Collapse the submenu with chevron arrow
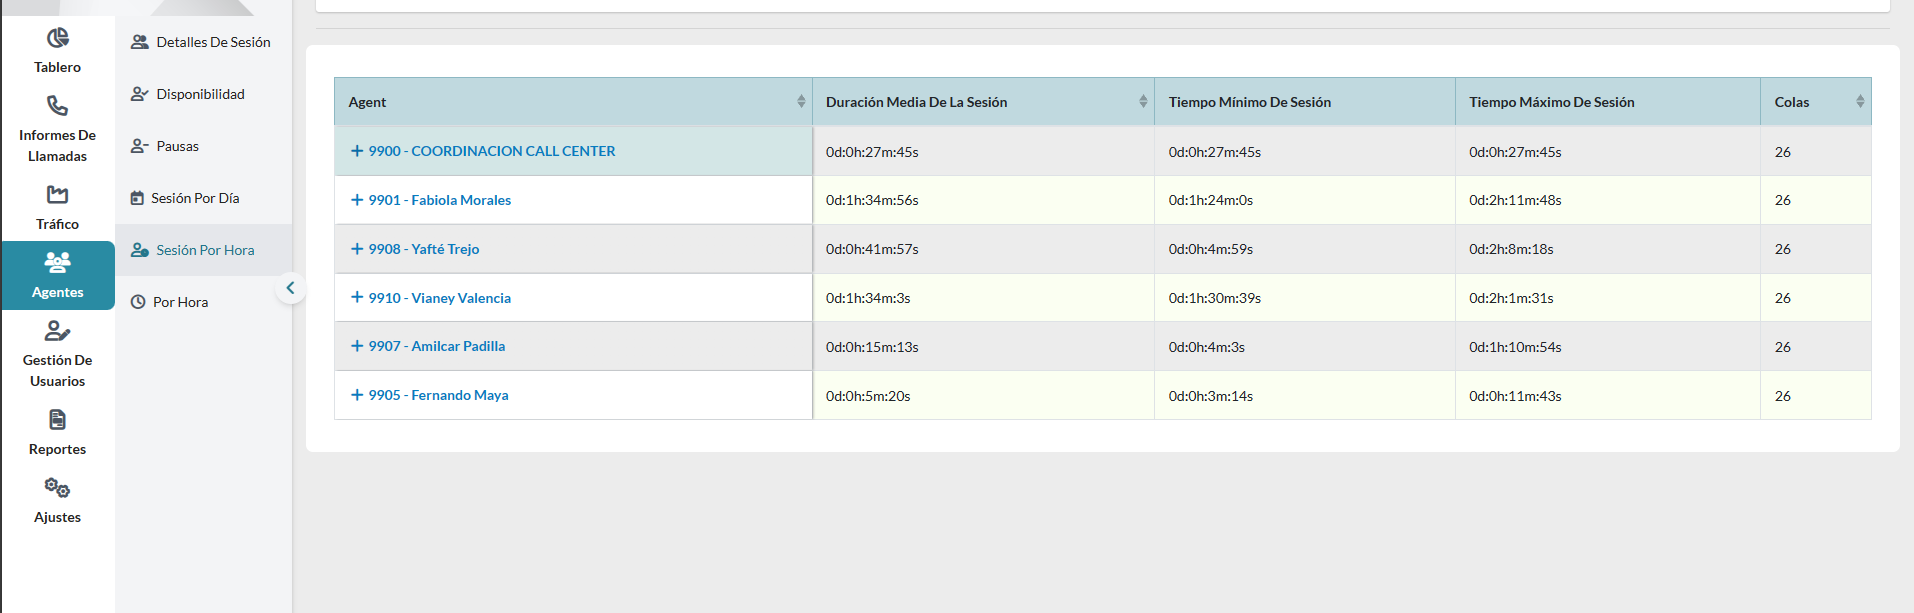Image resolution: width=1914 pixels, height=613 pixels. click(x=290, y=288)
